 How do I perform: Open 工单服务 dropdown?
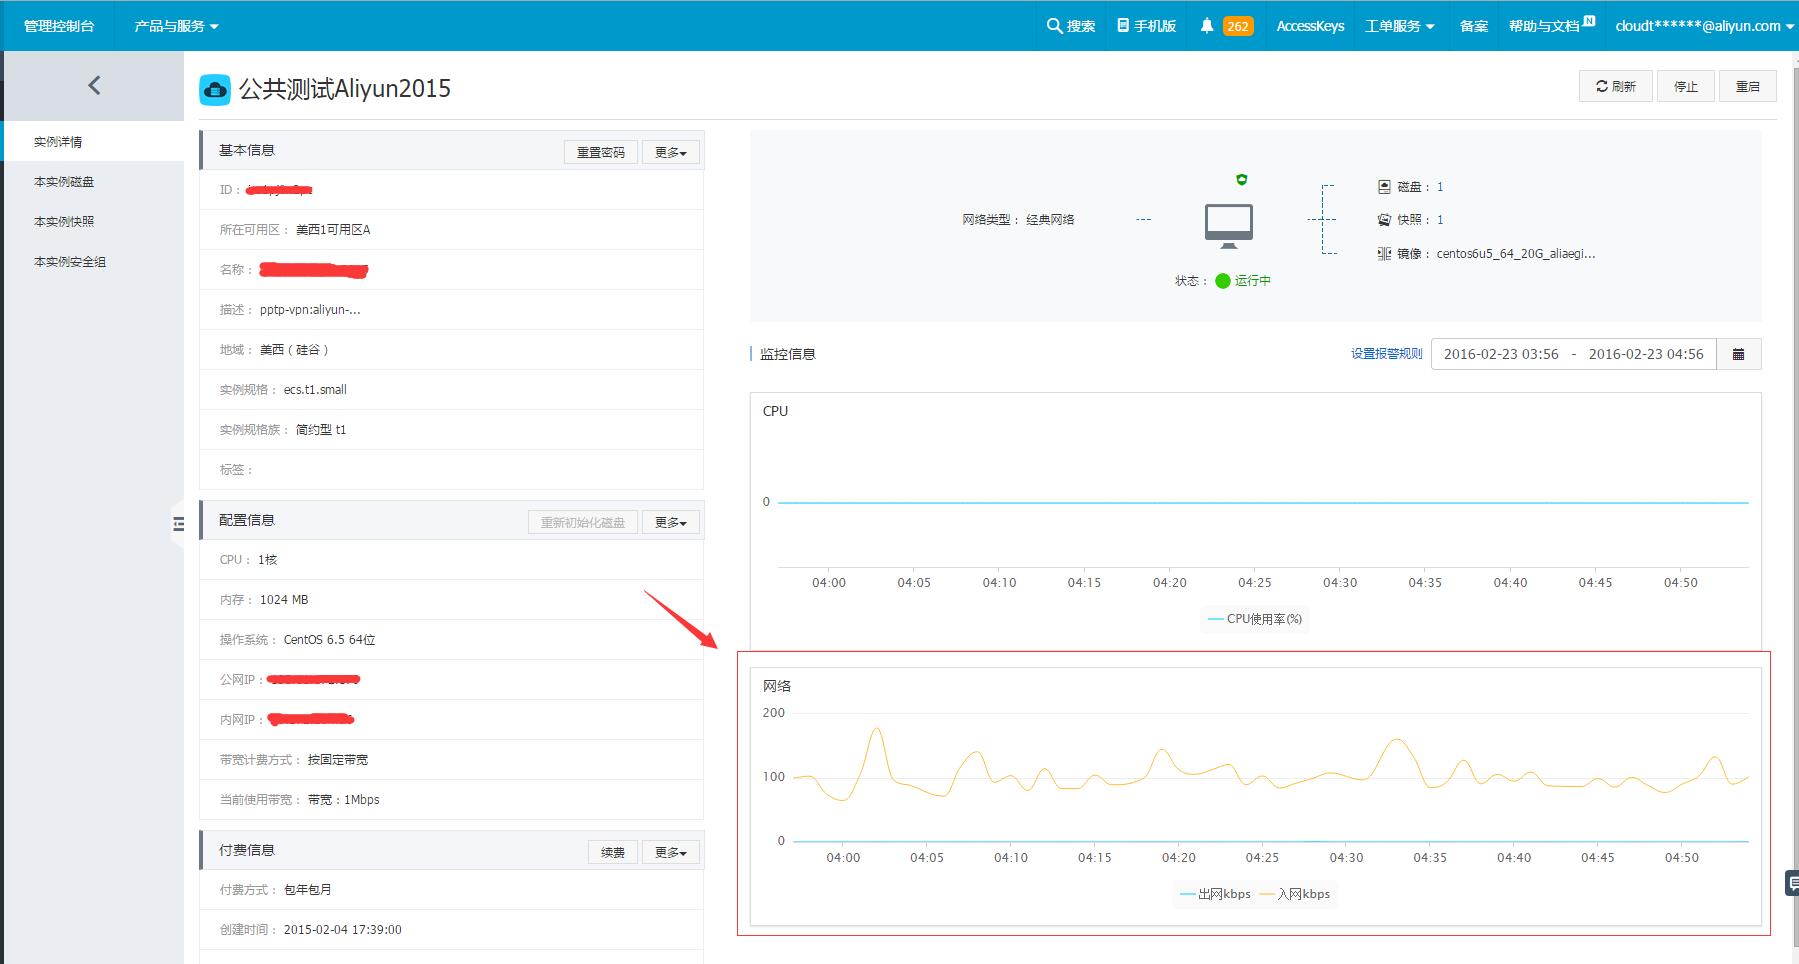(1399, 26)
